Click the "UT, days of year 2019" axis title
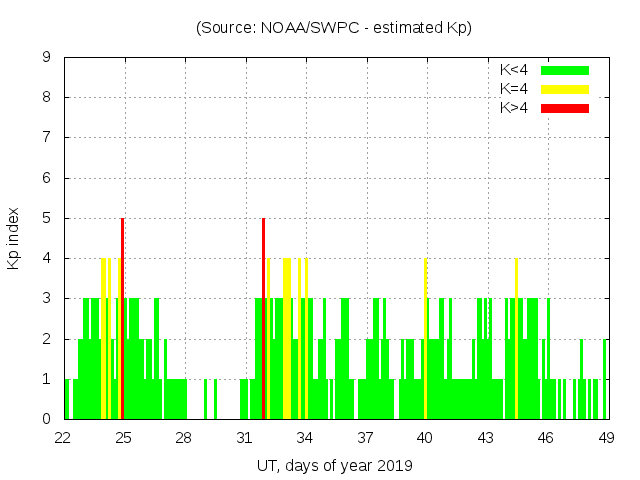 coord(334,465)
